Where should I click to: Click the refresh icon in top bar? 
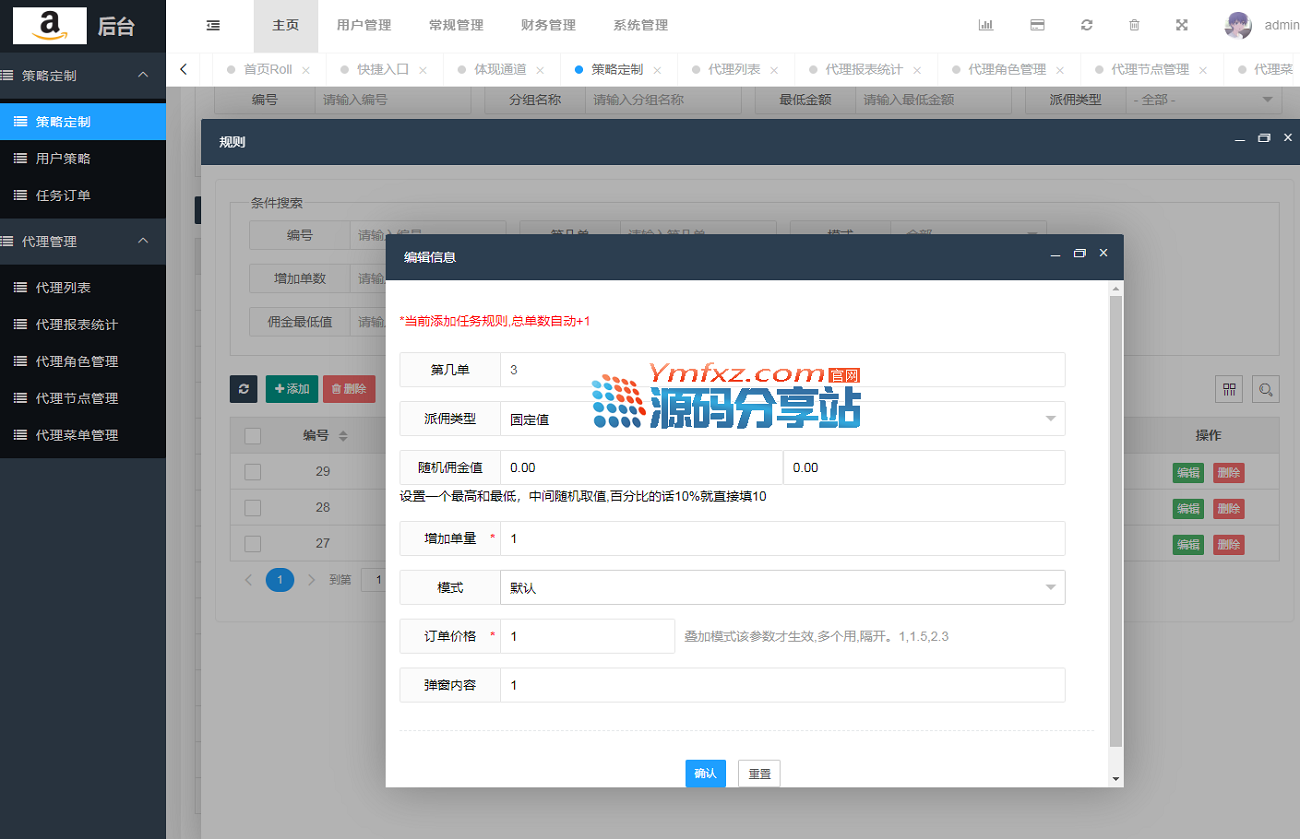tap(1087, 25)
